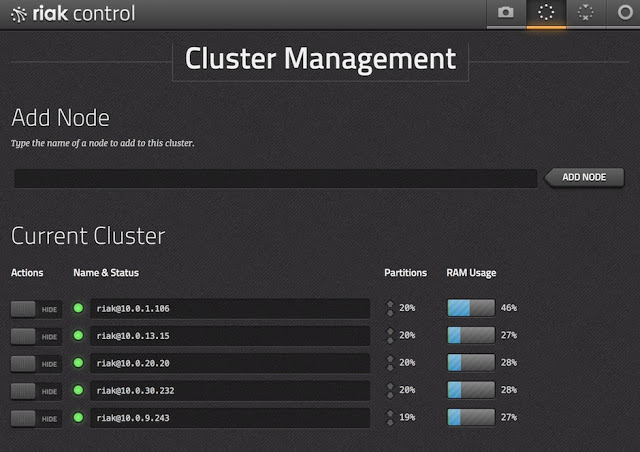The height and width of the screenshot is (452, 640).
Task: Open the Snapshot camera icon tab
Action: pos(507,13)
